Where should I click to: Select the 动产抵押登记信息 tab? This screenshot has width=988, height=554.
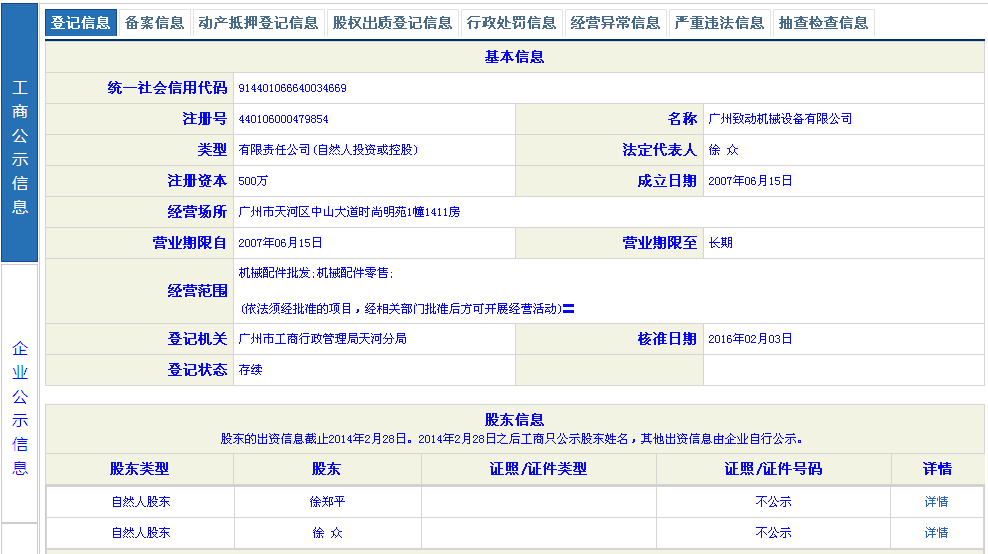tap(258, 23)
